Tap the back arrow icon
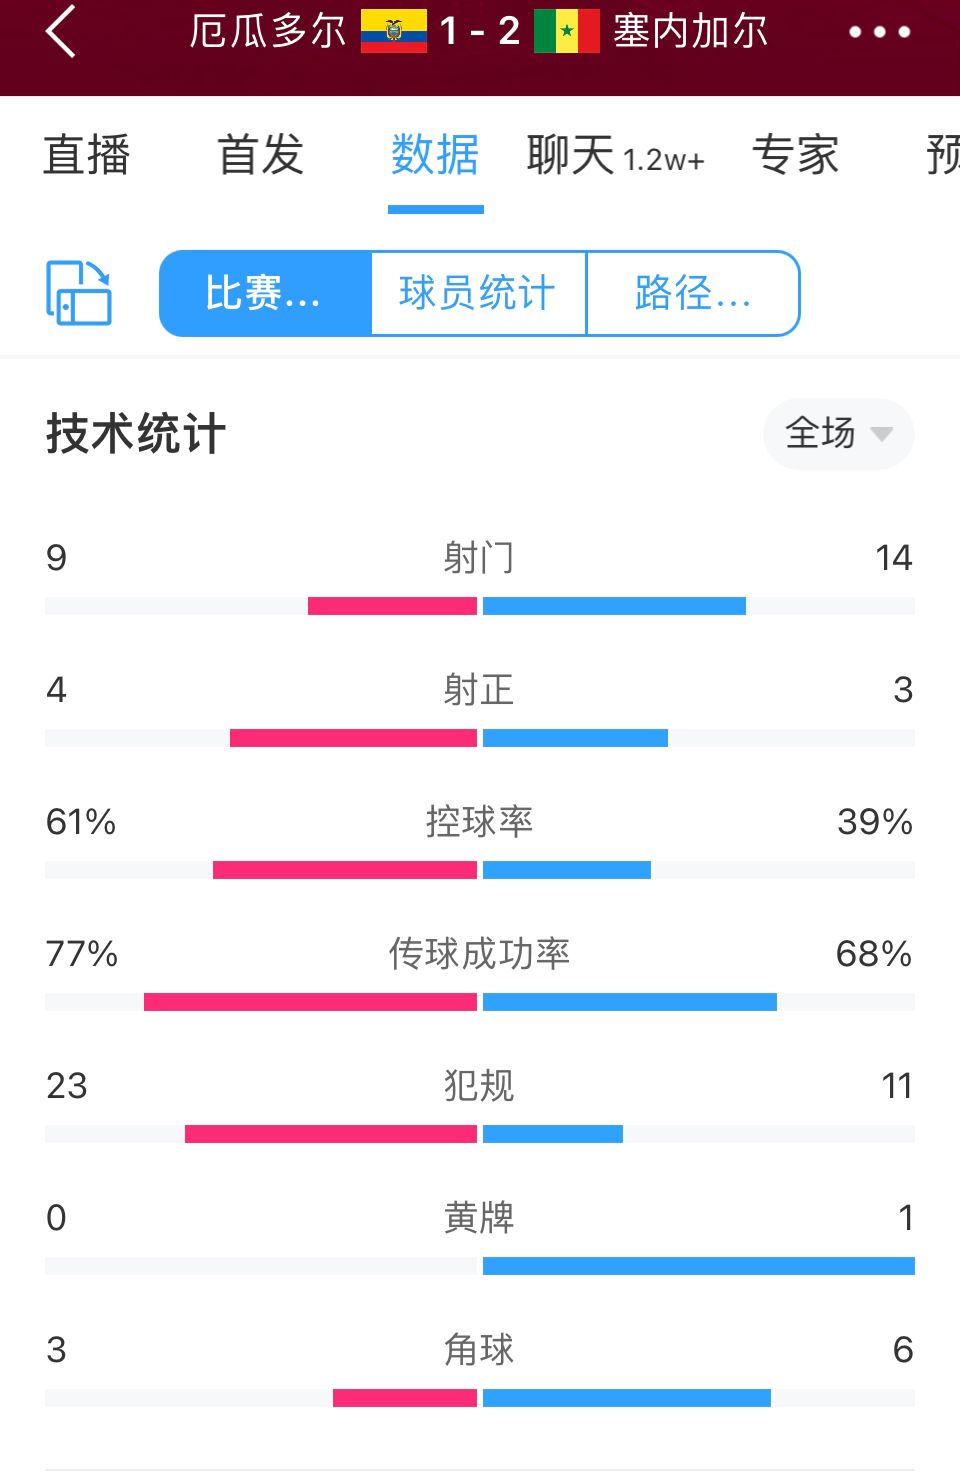960x1475 pixels. (61, 31)
